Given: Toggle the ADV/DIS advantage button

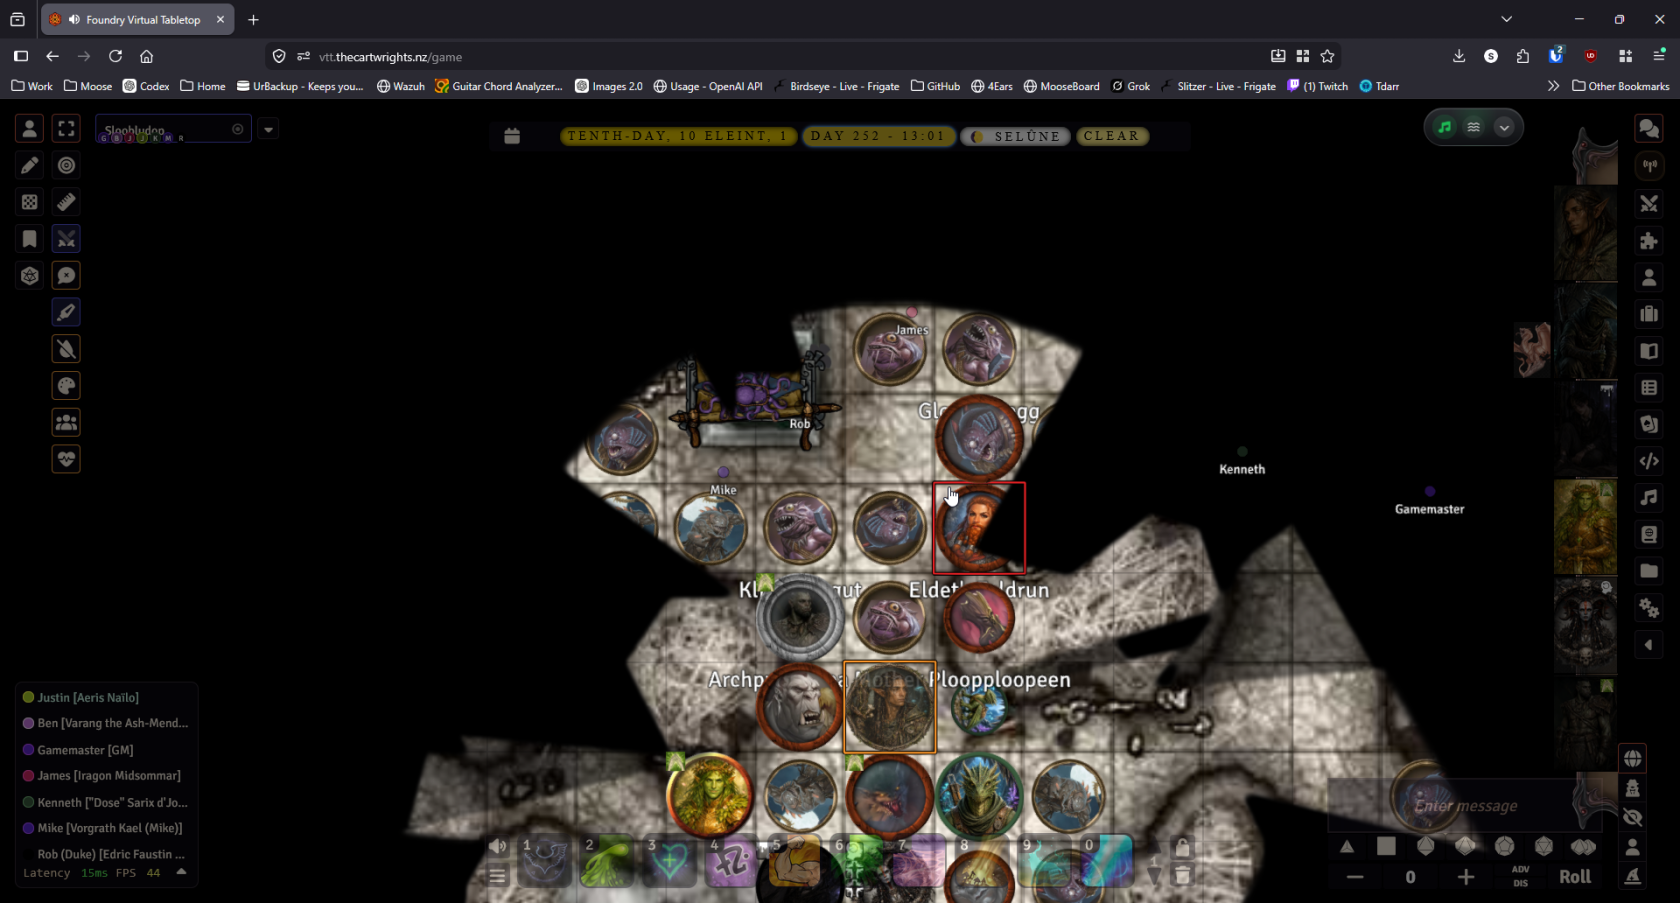Looking at the screenshot, I should (x=1521, y=876).
